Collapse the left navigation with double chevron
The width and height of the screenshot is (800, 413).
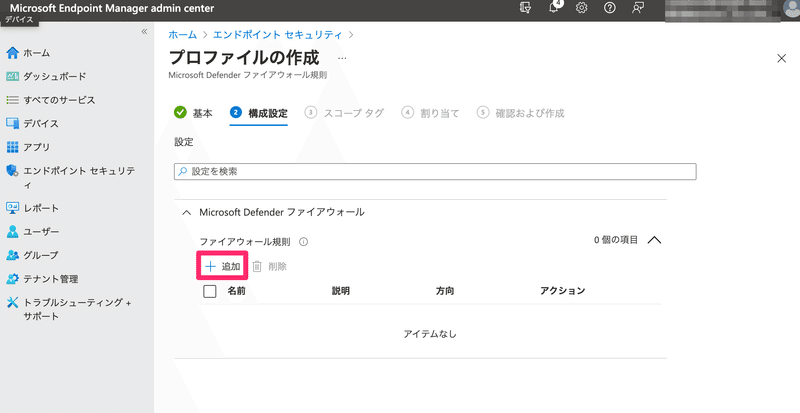click(144, 32)
